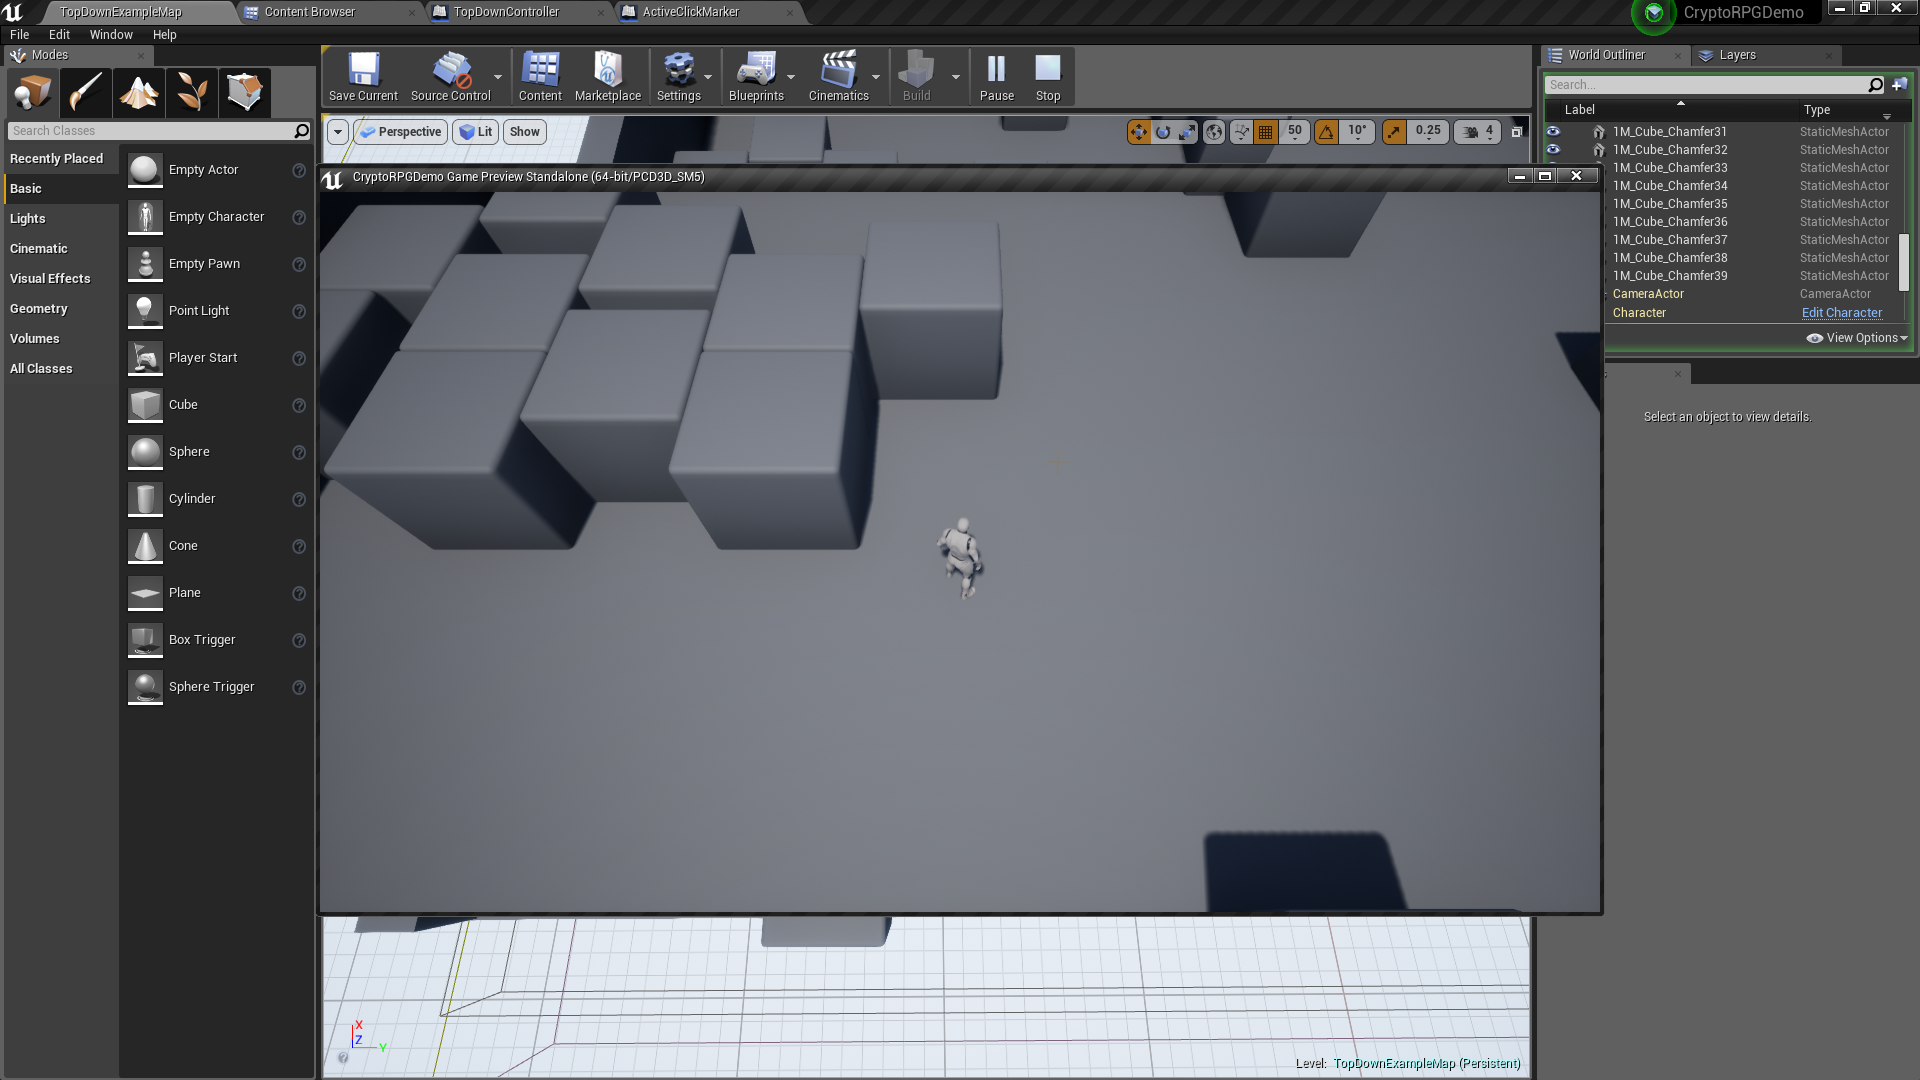Select the Geometry Editing mode icon
Viewport: 1920px width, 1080px height.
pyautogui.click(x=245, y=93)
